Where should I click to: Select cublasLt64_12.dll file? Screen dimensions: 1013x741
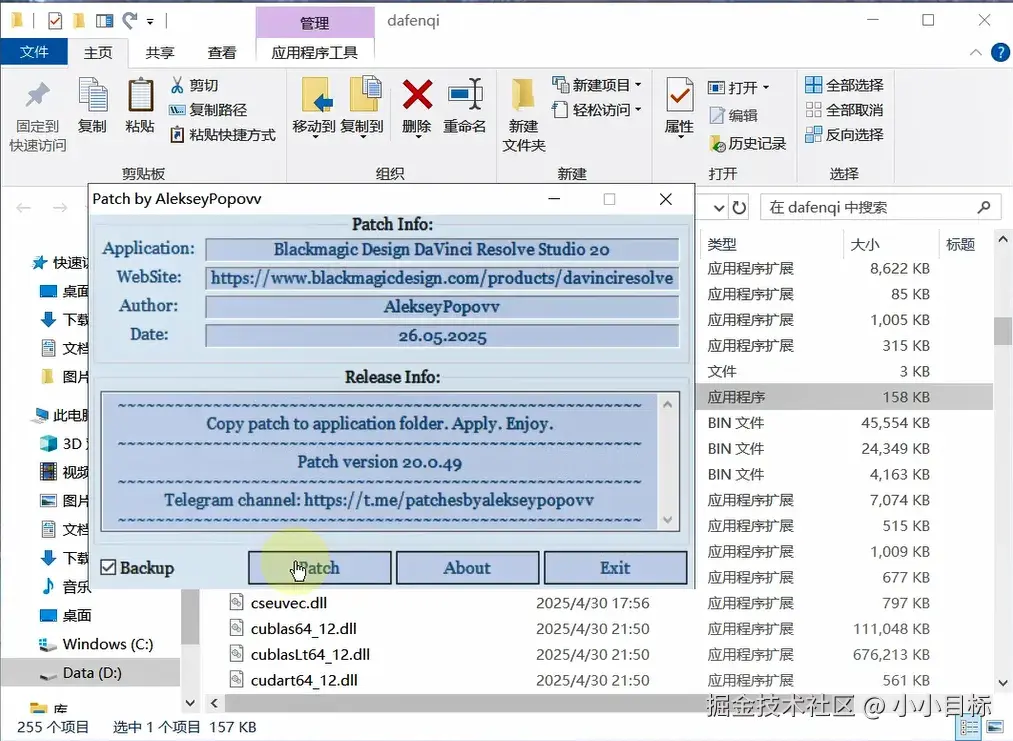pyautogui.click(x=310, y=654)
